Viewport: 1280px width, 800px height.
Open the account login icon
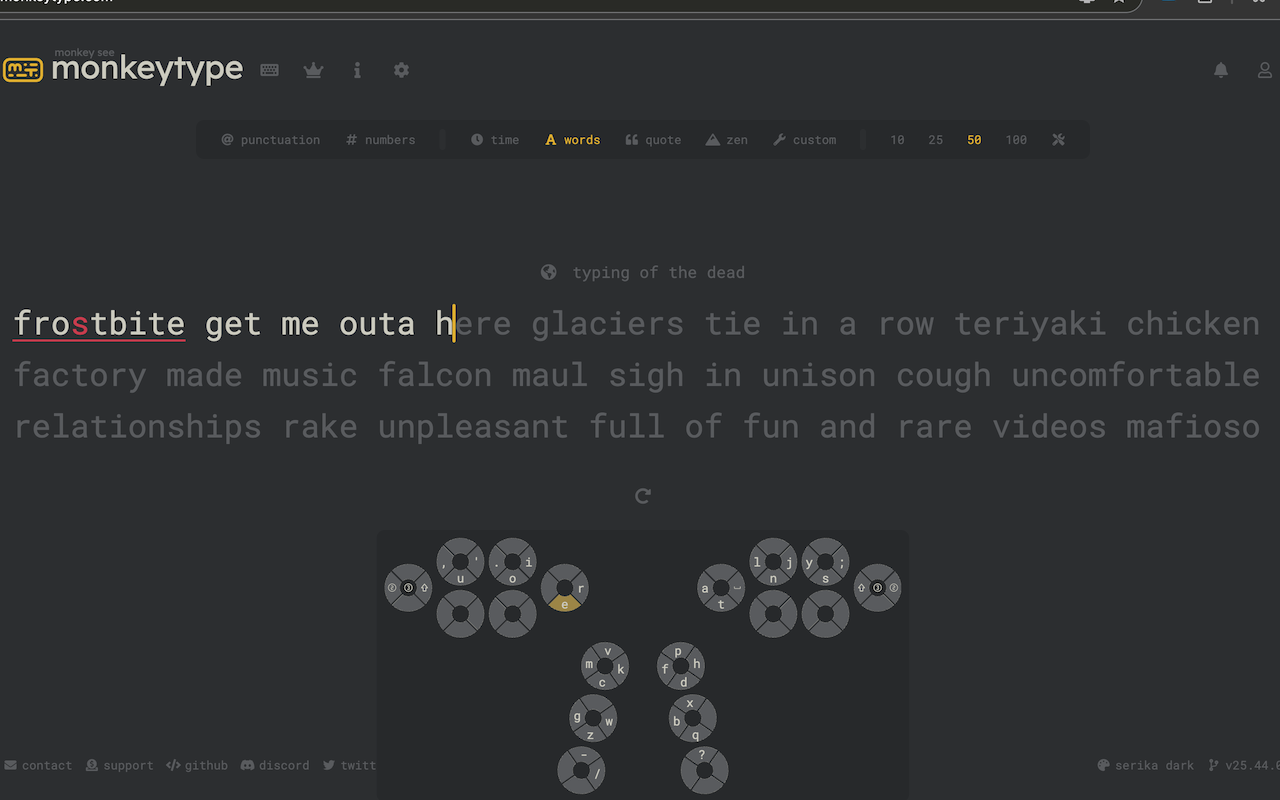[1264, 70]
